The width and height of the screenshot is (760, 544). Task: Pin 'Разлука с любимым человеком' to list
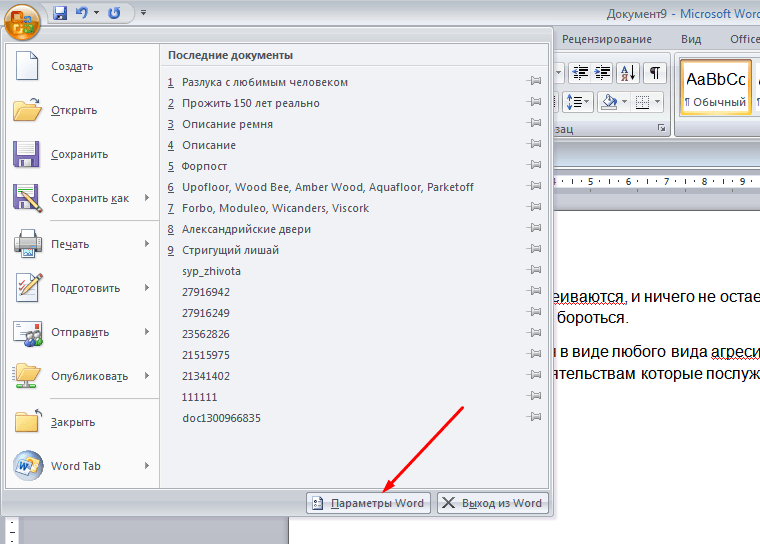pyautogui.click(x=535, y=82)
